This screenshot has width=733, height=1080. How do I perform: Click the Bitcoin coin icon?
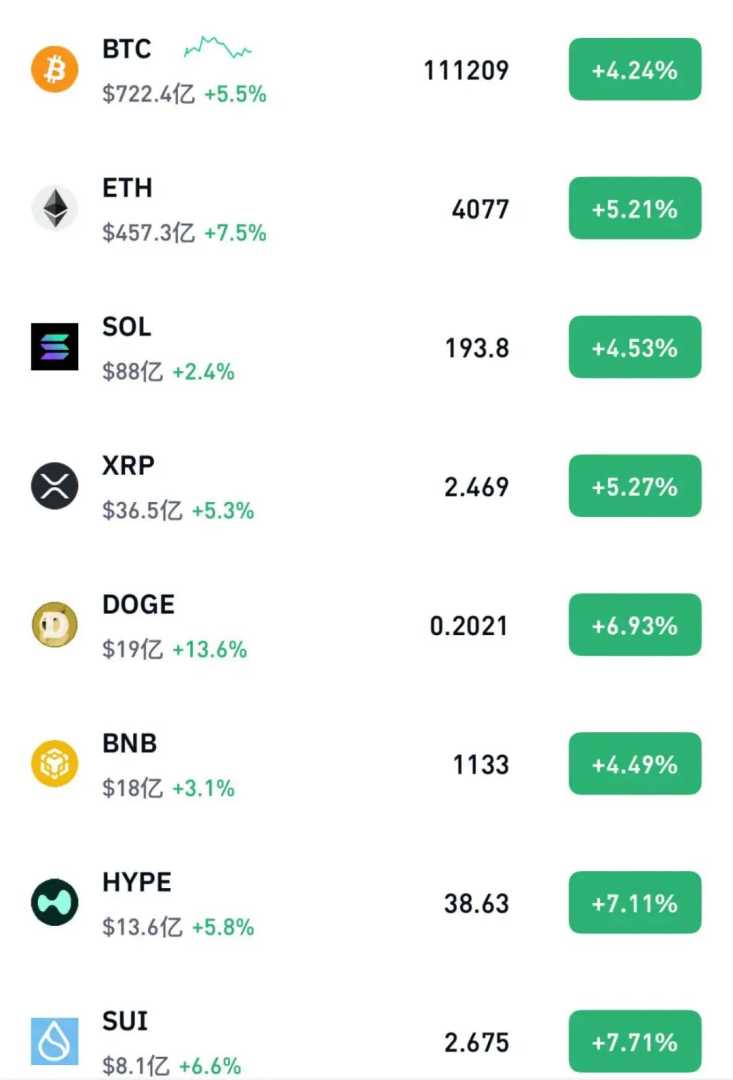(x=54, y=70)
